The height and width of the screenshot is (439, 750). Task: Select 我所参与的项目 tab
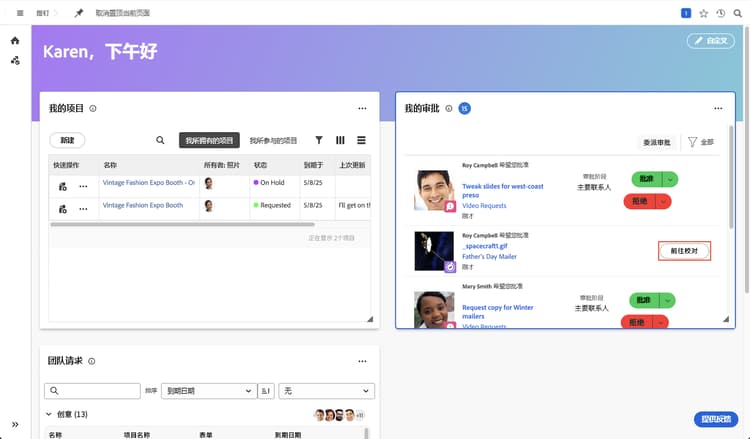tap(273, 141)
